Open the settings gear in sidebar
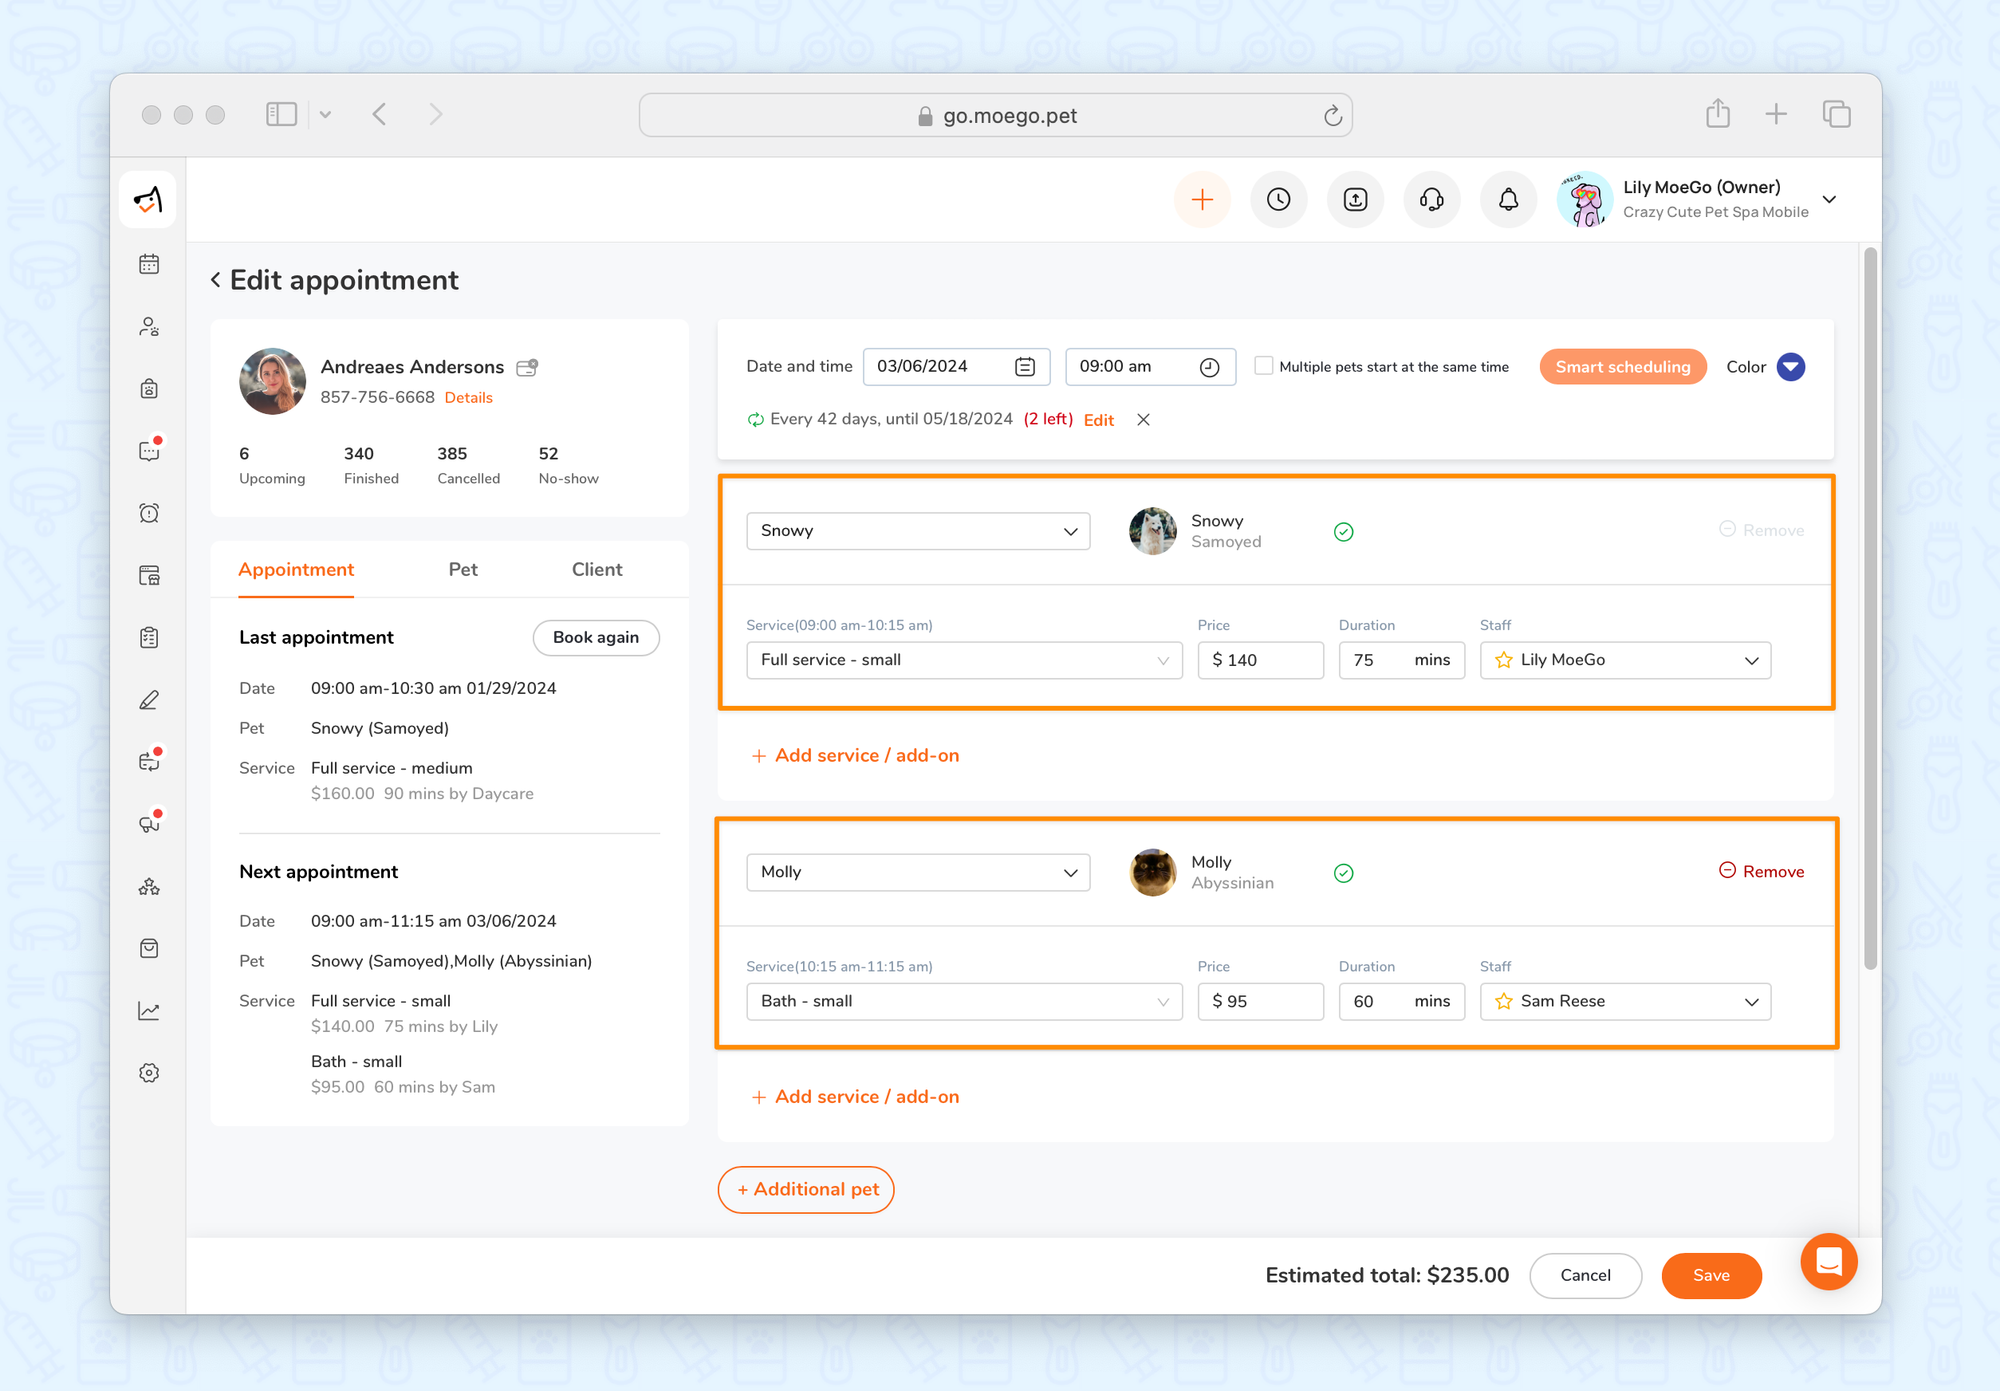This screenshot has width=2000, height=1391. coord(149,1073)
